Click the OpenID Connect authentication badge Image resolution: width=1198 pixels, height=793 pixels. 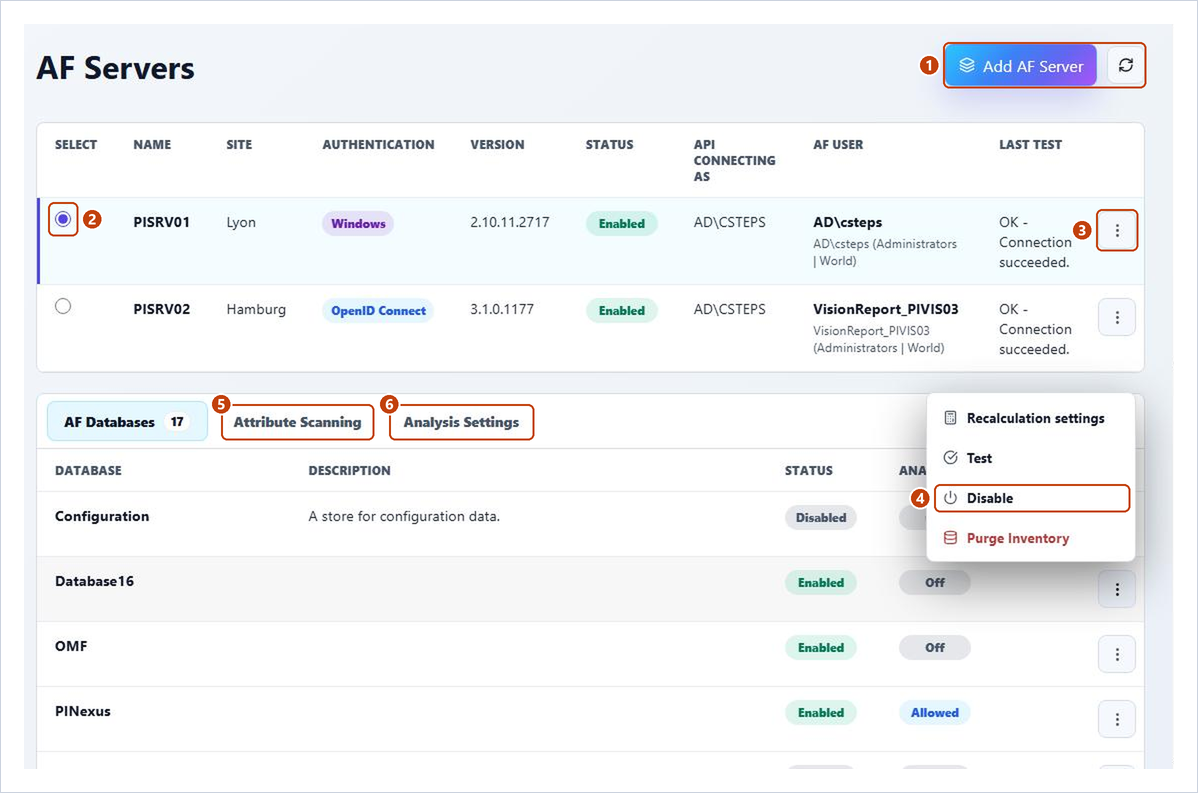[x=378, y=310]
